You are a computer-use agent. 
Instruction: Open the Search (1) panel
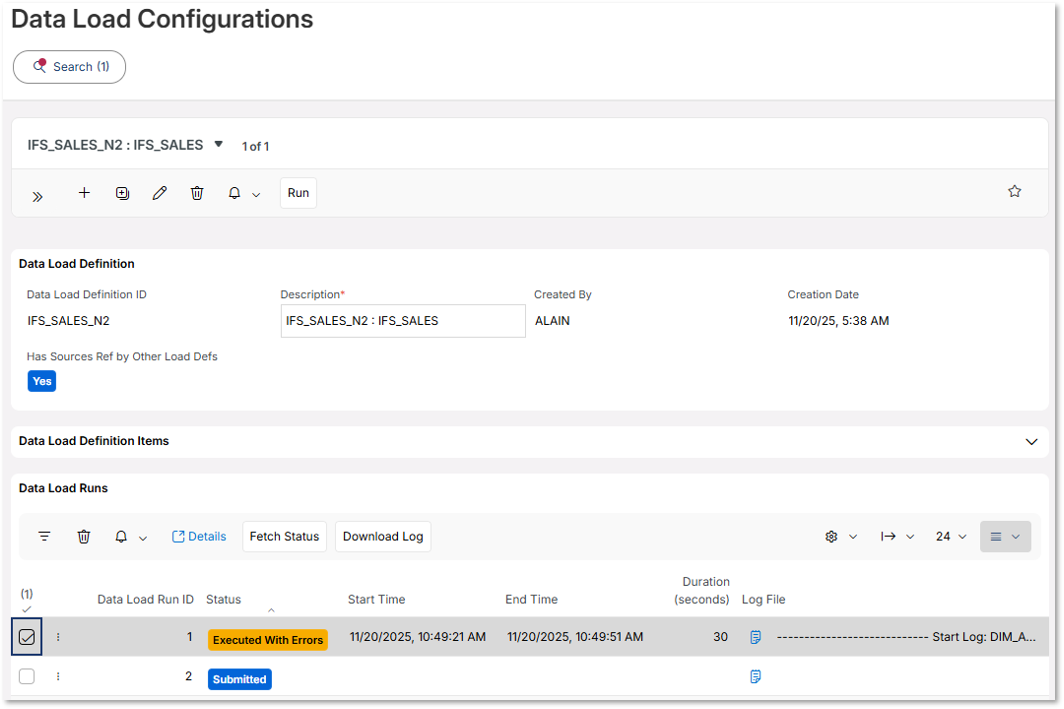[69, 66]
